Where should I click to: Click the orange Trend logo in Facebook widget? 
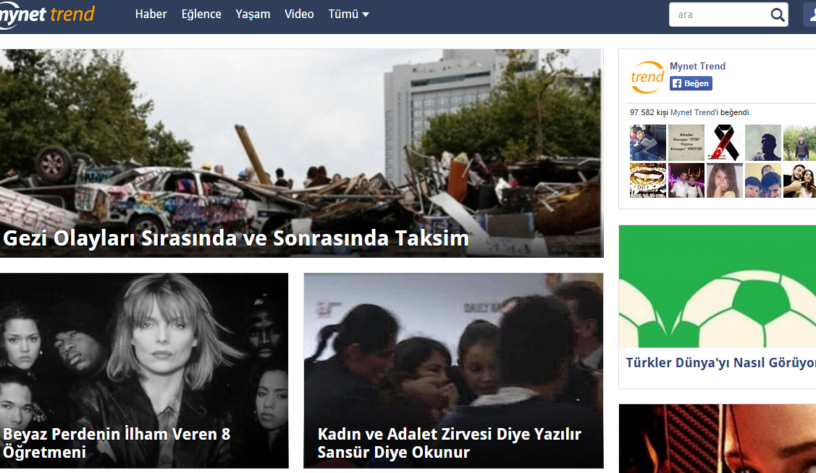pyautogui.click(x=647, y=77)
